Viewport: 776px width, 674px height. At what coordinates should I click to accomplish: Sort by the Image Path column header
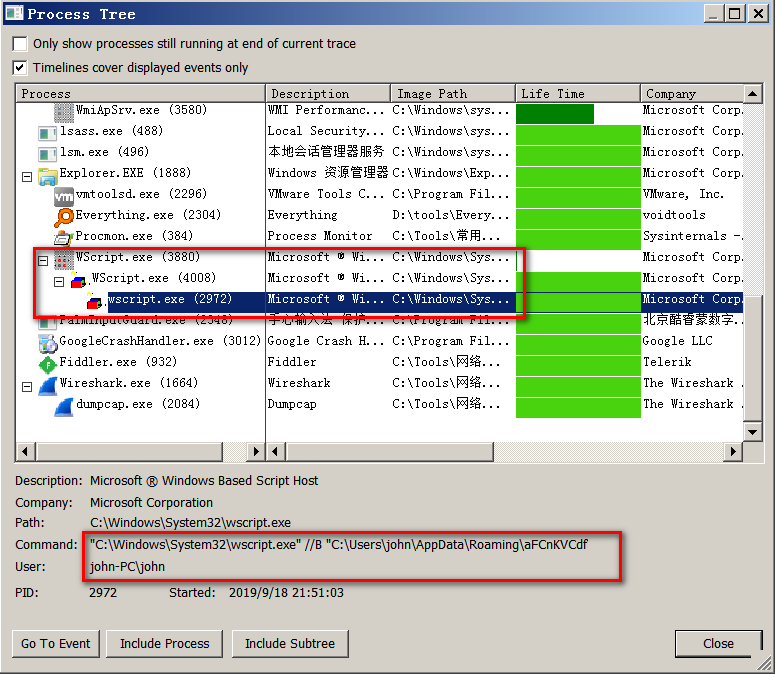(453, 94)
